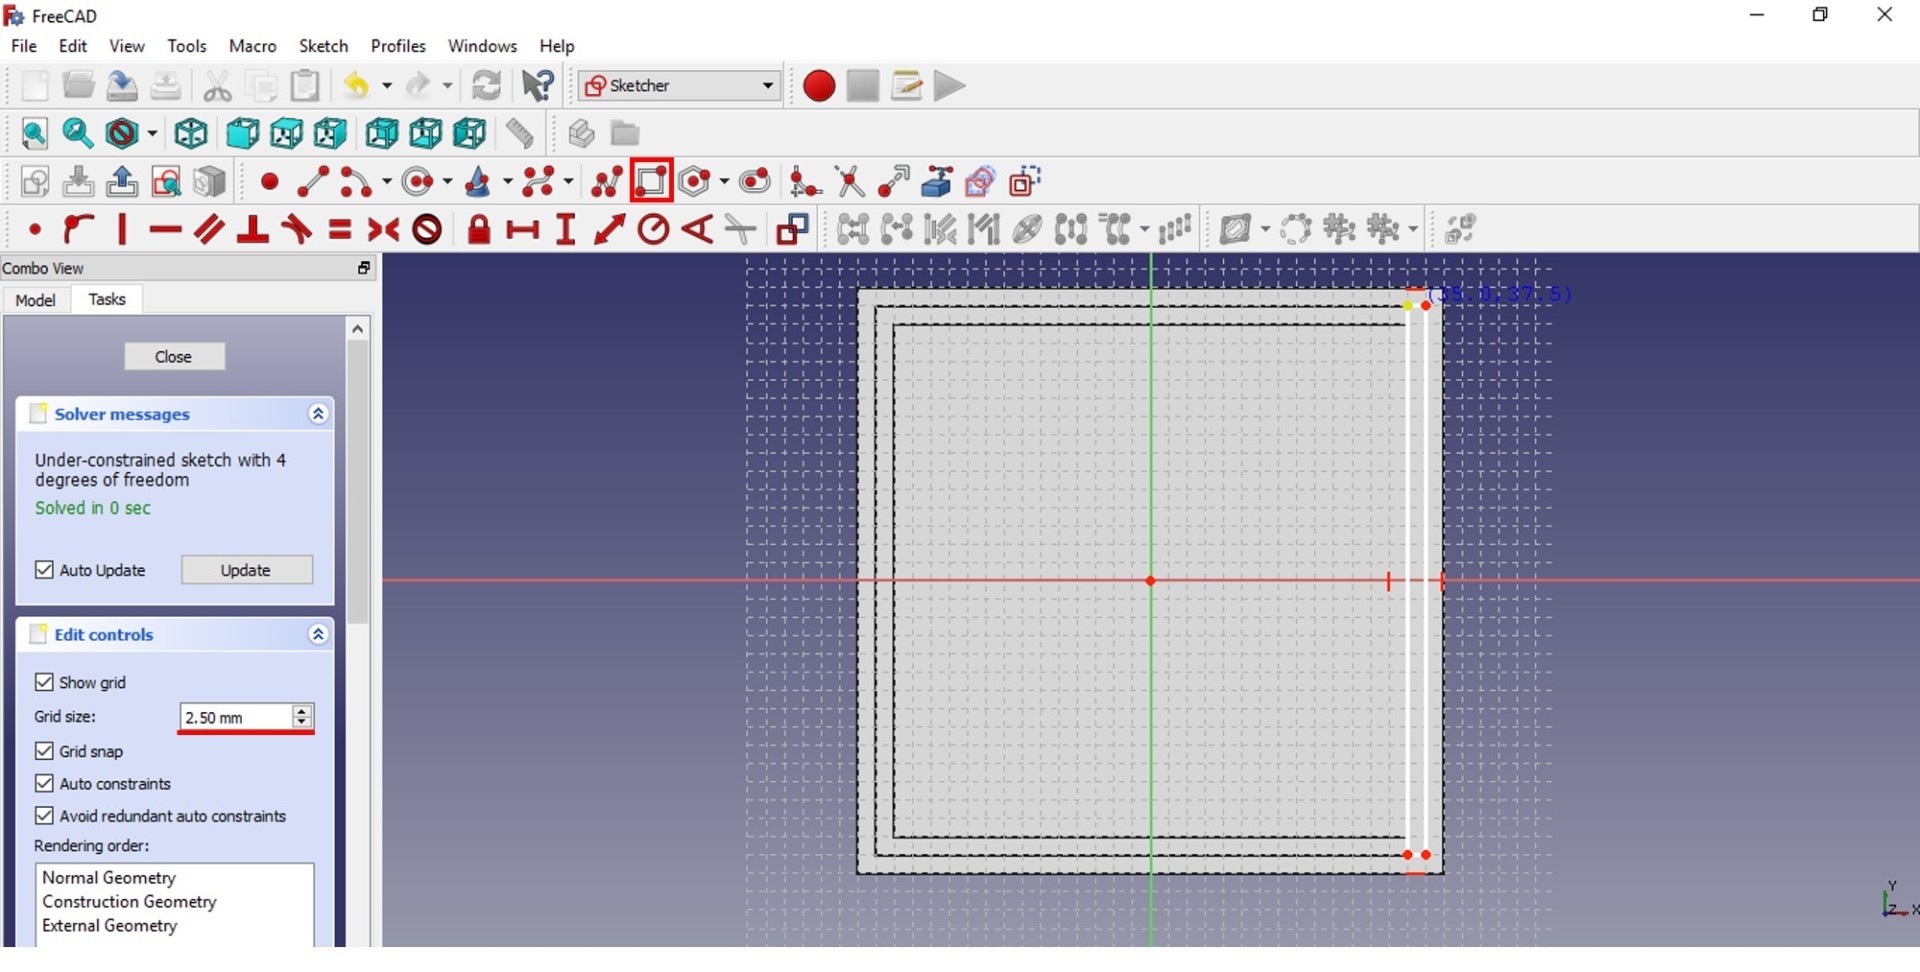
Task: Start macro recording with the red record icon
Action: pyautogui.click(x=818, y=86)
